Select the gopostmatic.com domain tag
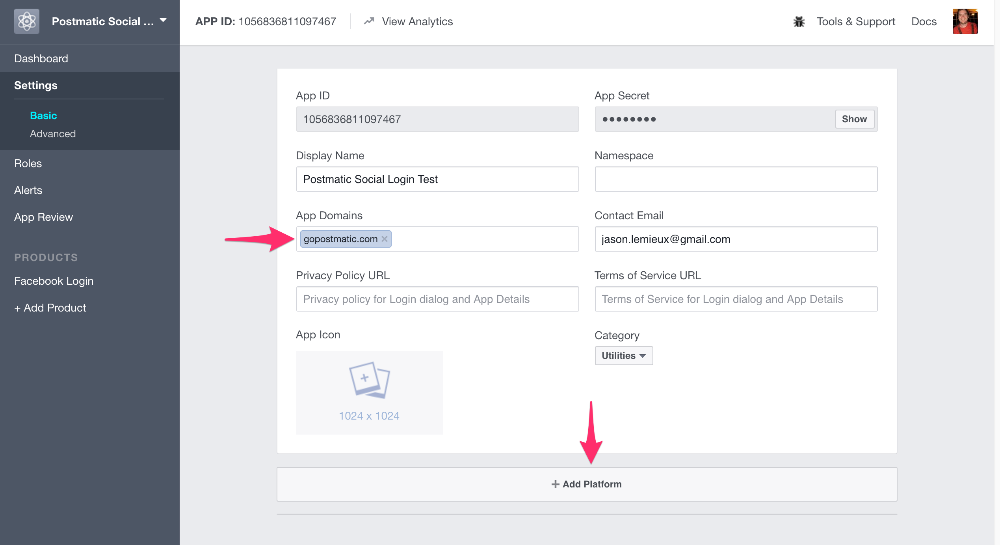 345,239
